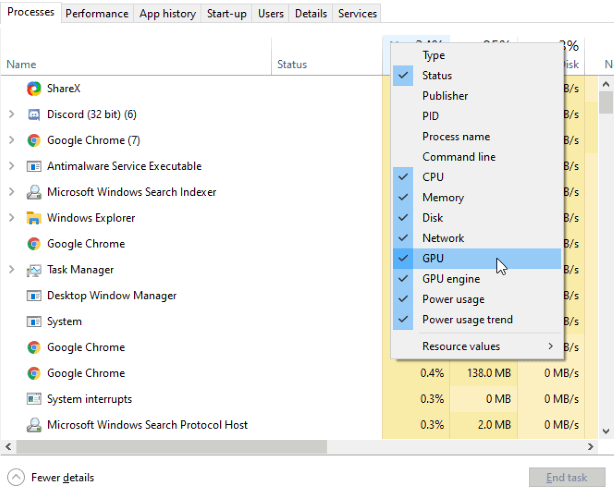This screenshot has height=500, width=614.
Task: Sort by the Status column header
Action: (327, 56)
